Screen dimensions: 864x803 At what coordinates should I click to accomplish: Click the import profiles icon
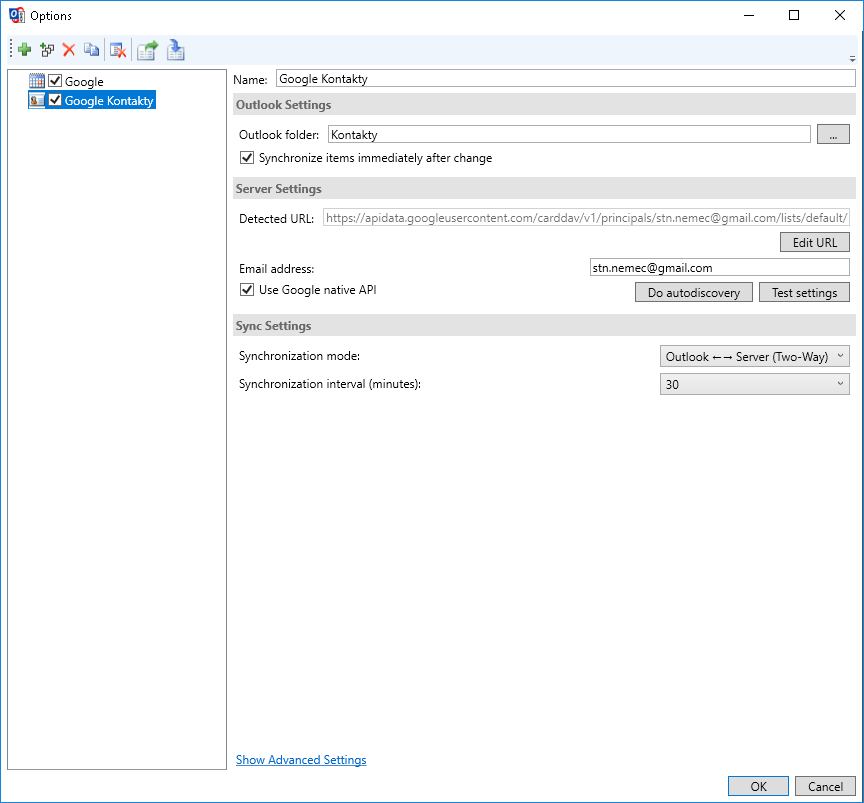[x=176, y=49]
